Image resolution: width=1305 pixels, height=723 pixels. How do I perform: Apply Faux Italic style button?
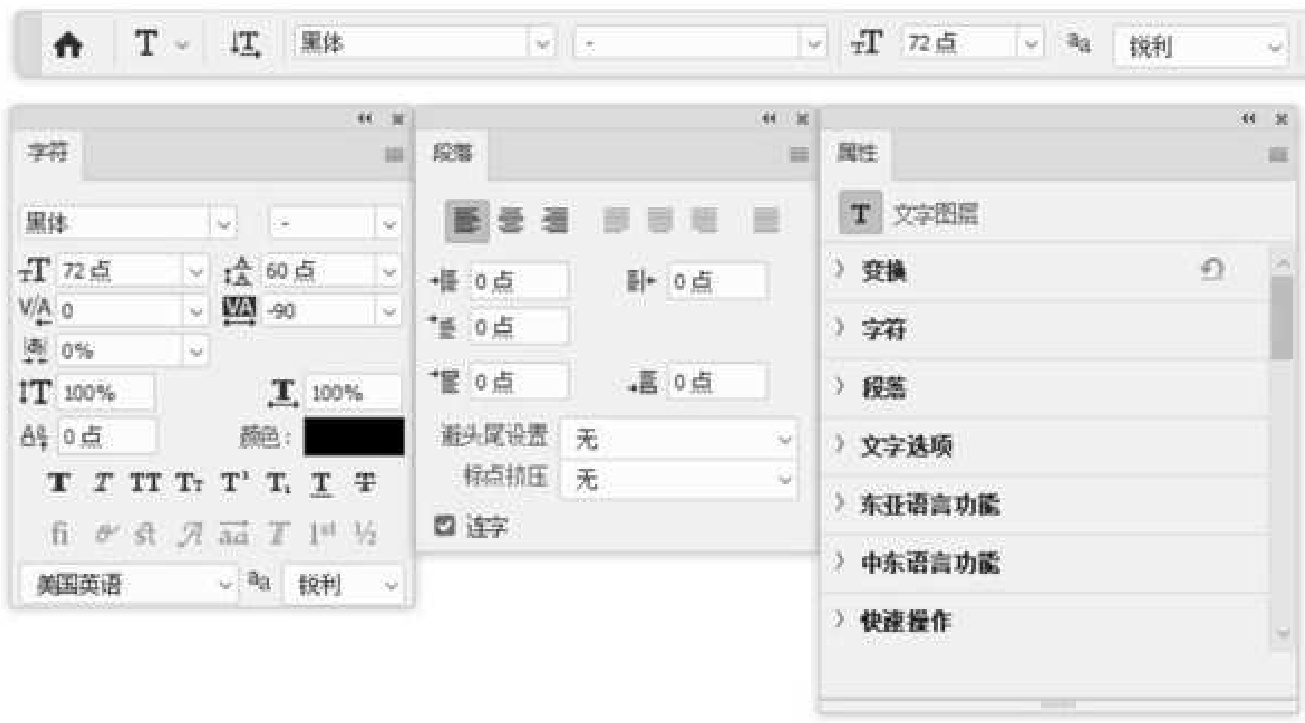[x=99, y=483]
